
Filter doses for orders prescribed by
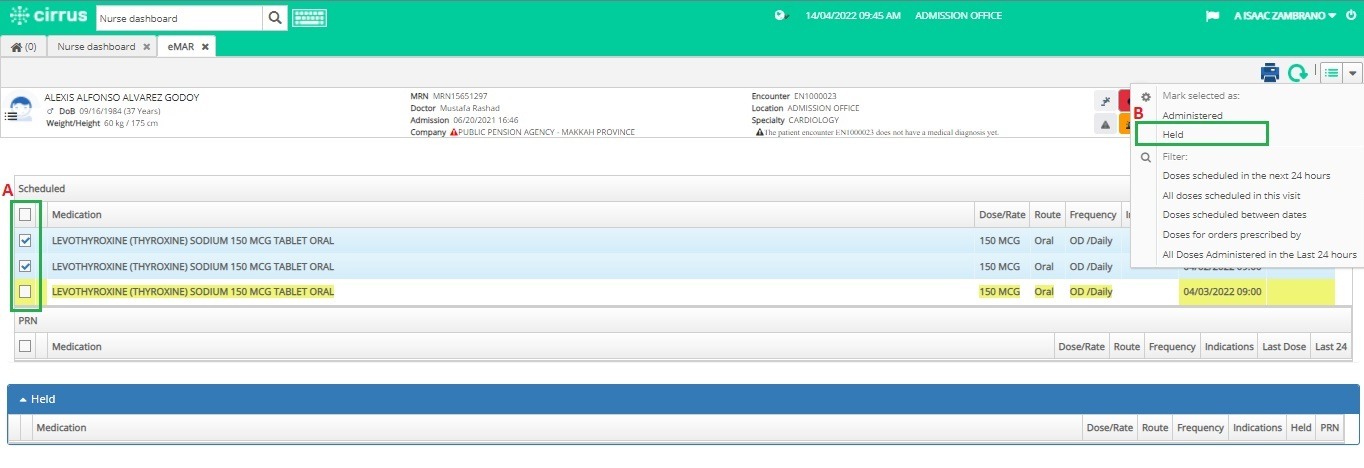tap(1231, 235)
